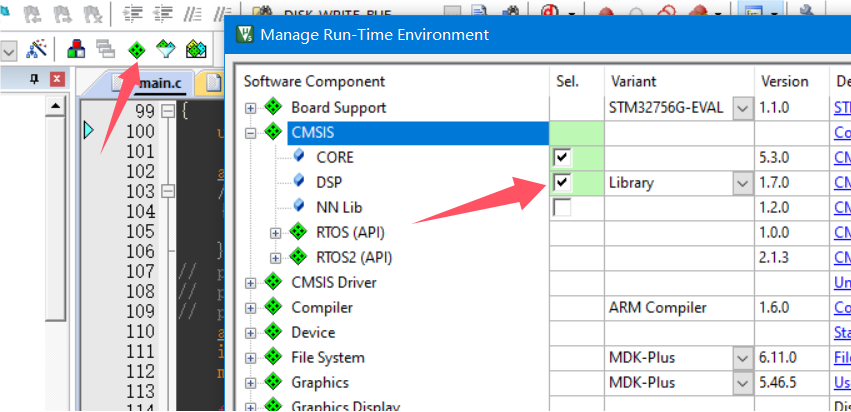Open Manage Project Items colored blocks icon
The image size is (851, 412).
(x=76, y=49)
